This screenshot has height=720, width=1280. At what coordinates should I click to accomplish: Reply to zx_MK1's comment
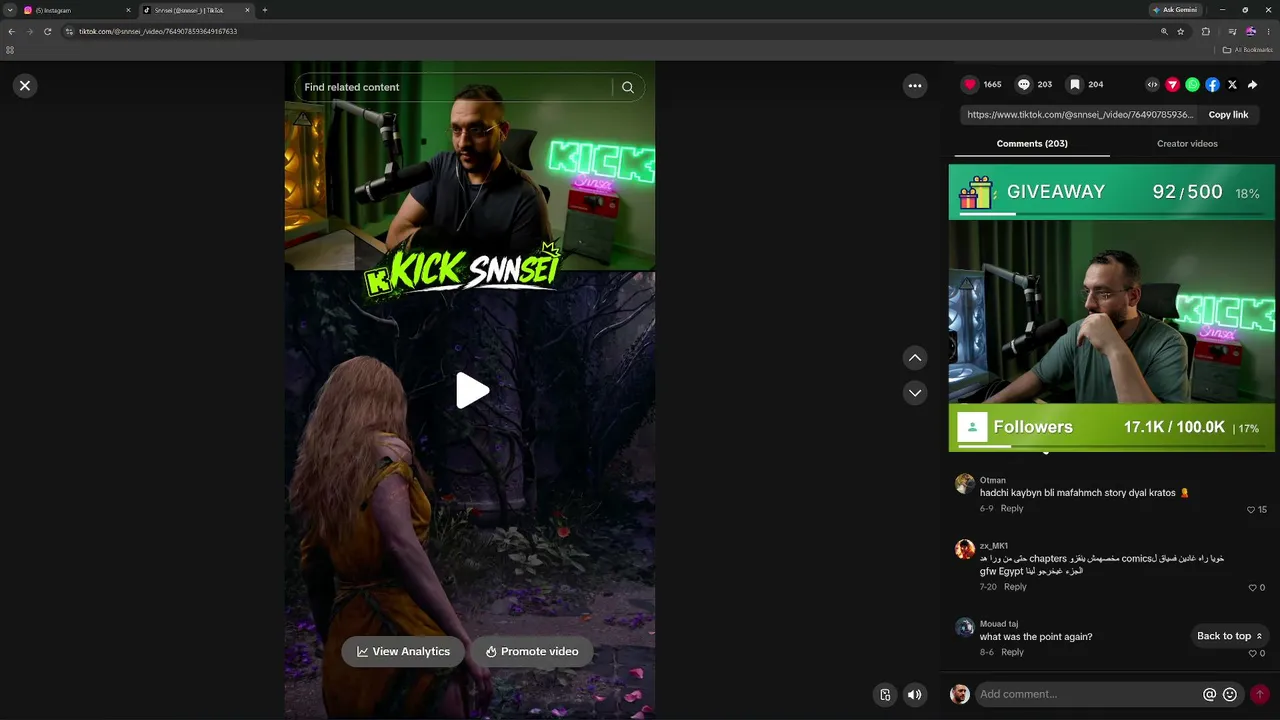pyautogui.click(x=1015, y=587)
